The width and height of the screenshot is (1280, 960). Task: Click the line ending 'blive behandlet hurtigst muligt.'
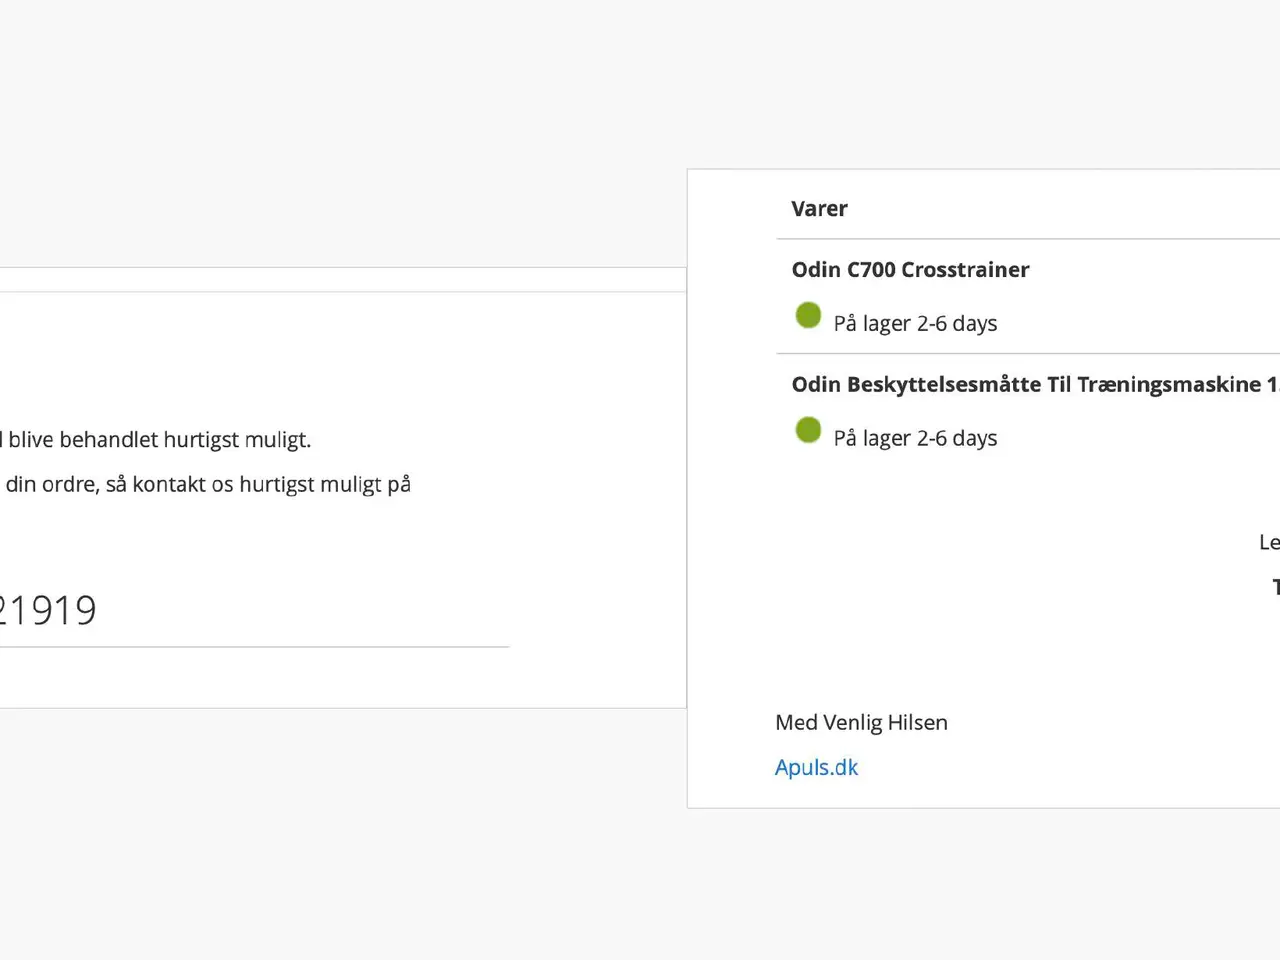tap(156, 440)
